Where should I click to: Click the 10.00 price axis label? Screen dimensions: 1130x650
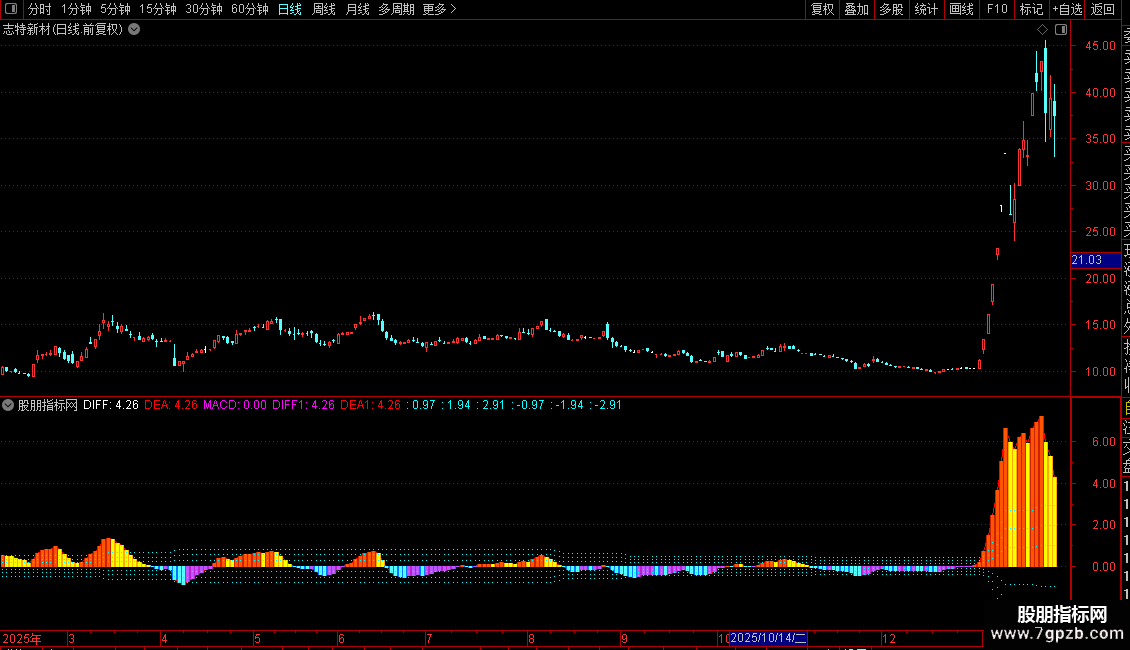(x=1100, y=372)
